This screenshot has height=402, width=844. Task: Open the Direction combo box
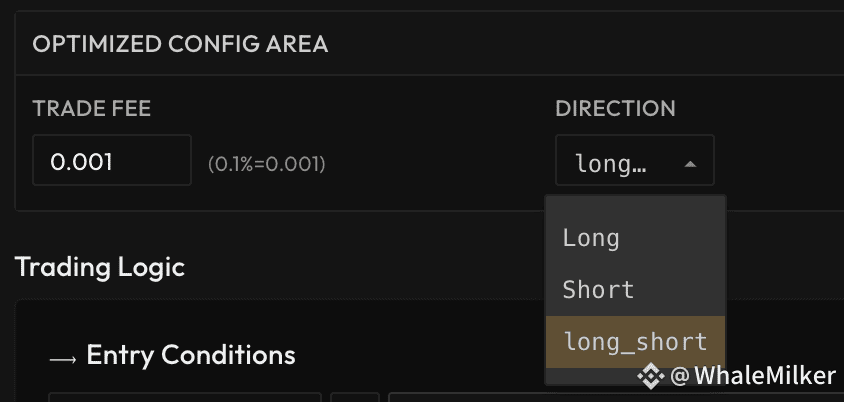click(634, 161)
